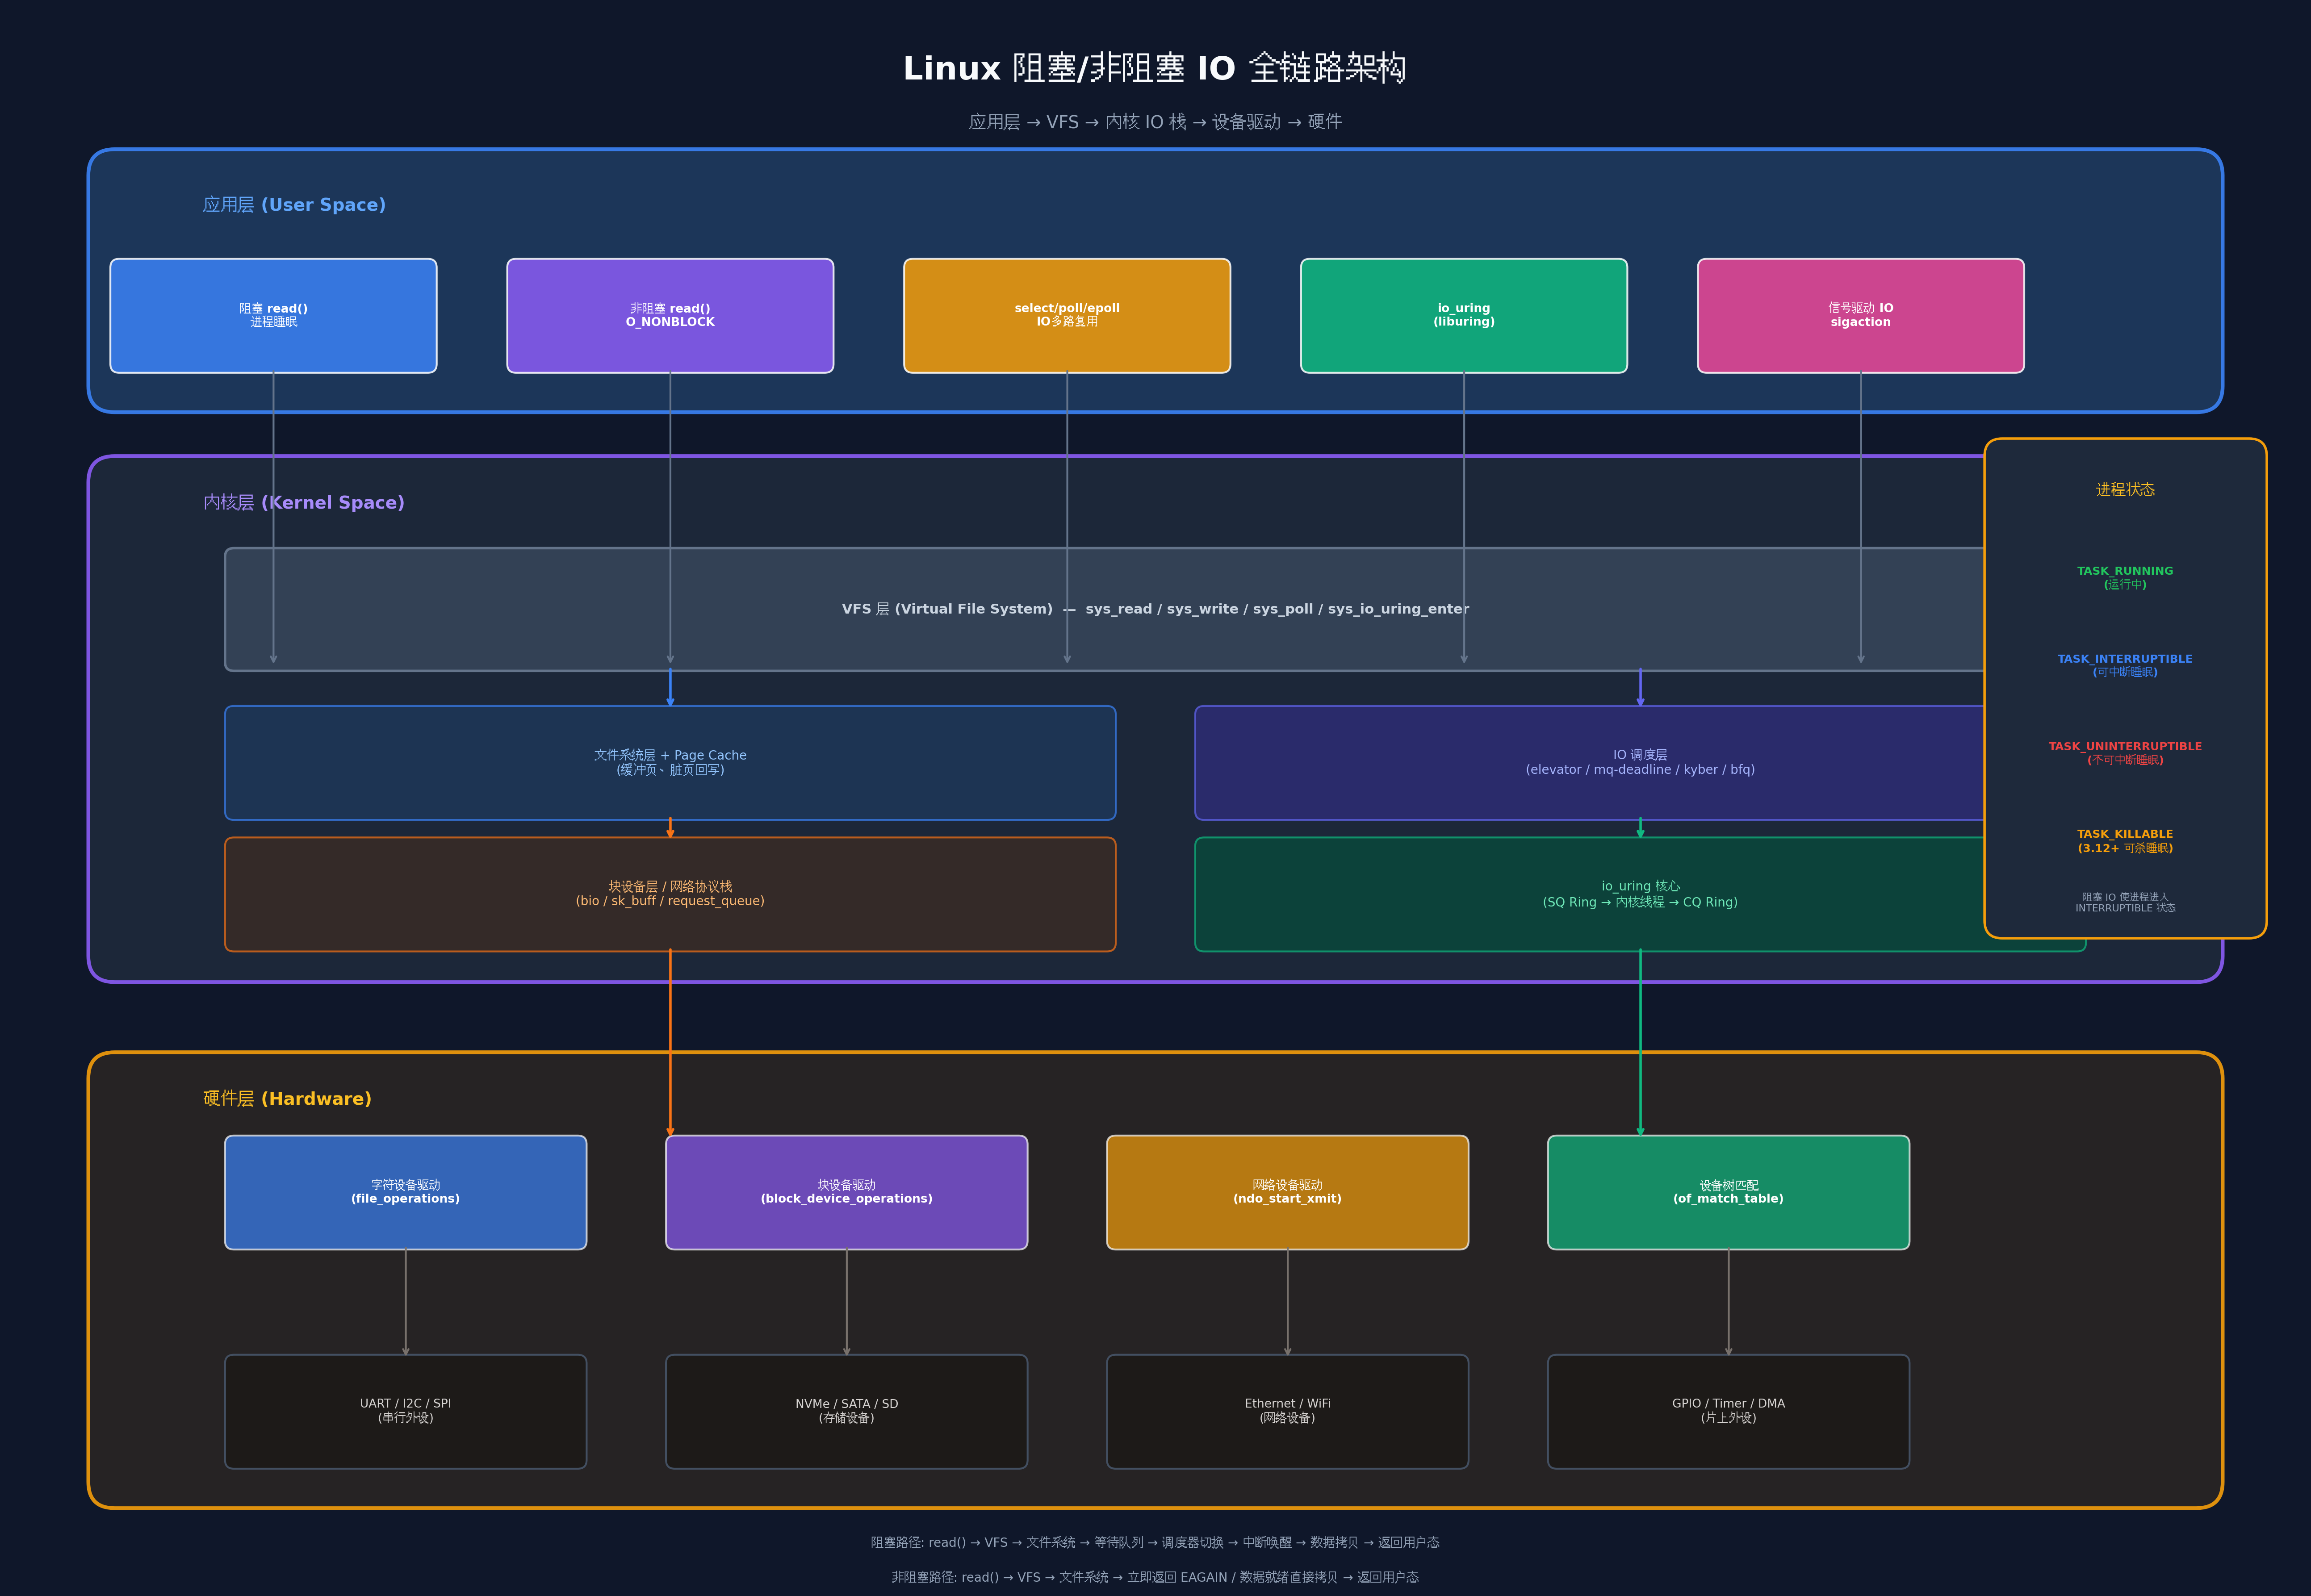Click the 信号驱动 IO sigaction box
Screen dimensions: 2311x1596
pos(1861,316)
